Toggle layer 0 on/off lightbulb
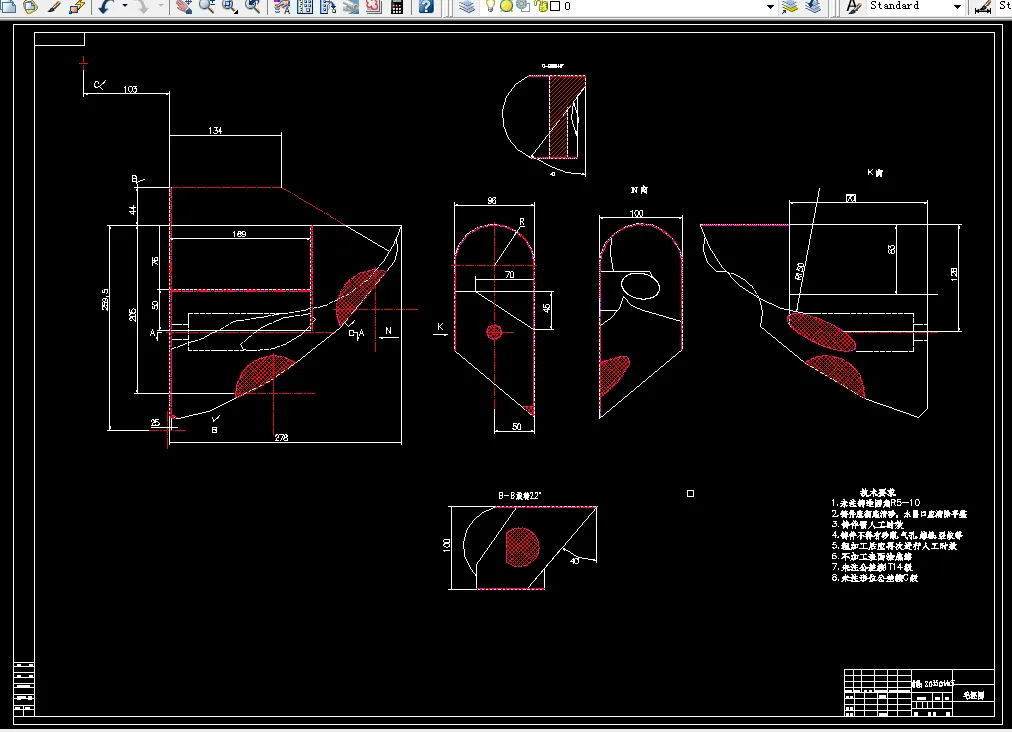1012x732 pixels. coord(491,6)
